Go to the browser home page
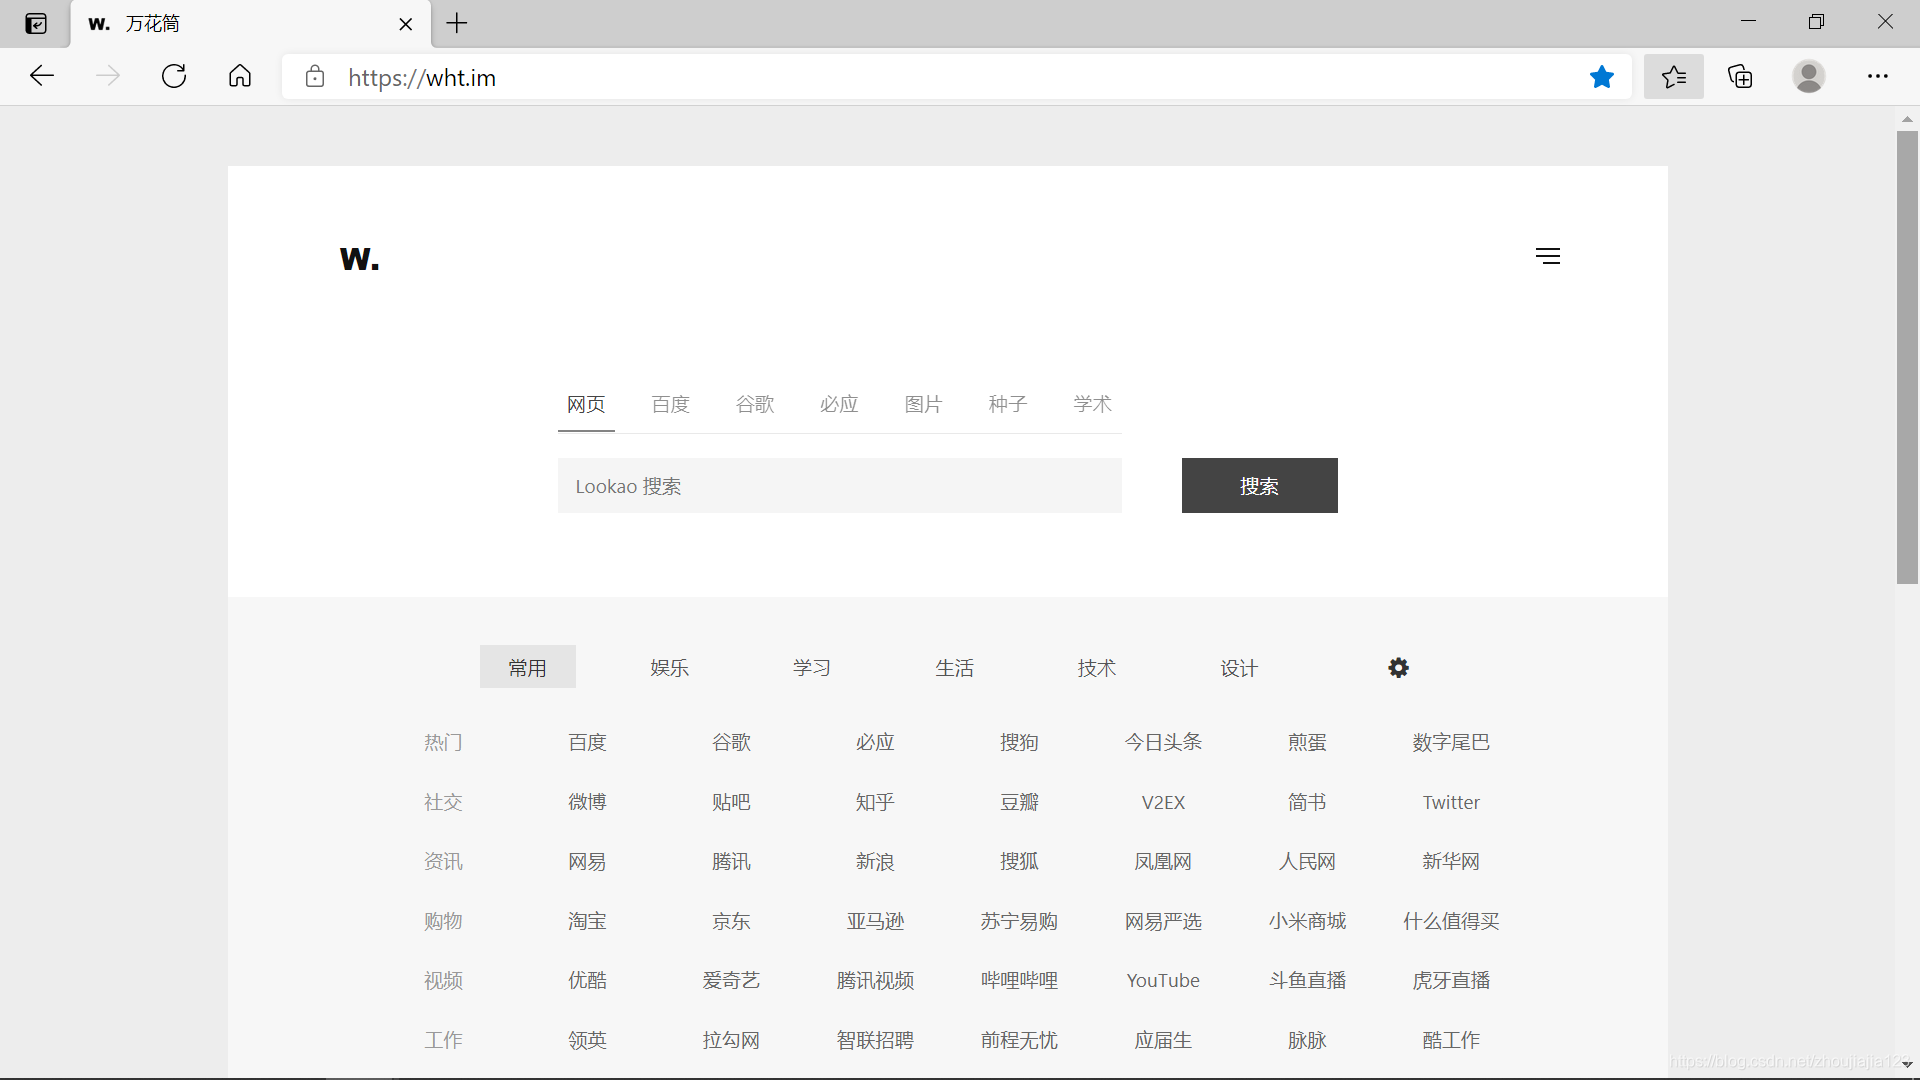Viewport: 1920px width, 1080px height. pos(240,77)
